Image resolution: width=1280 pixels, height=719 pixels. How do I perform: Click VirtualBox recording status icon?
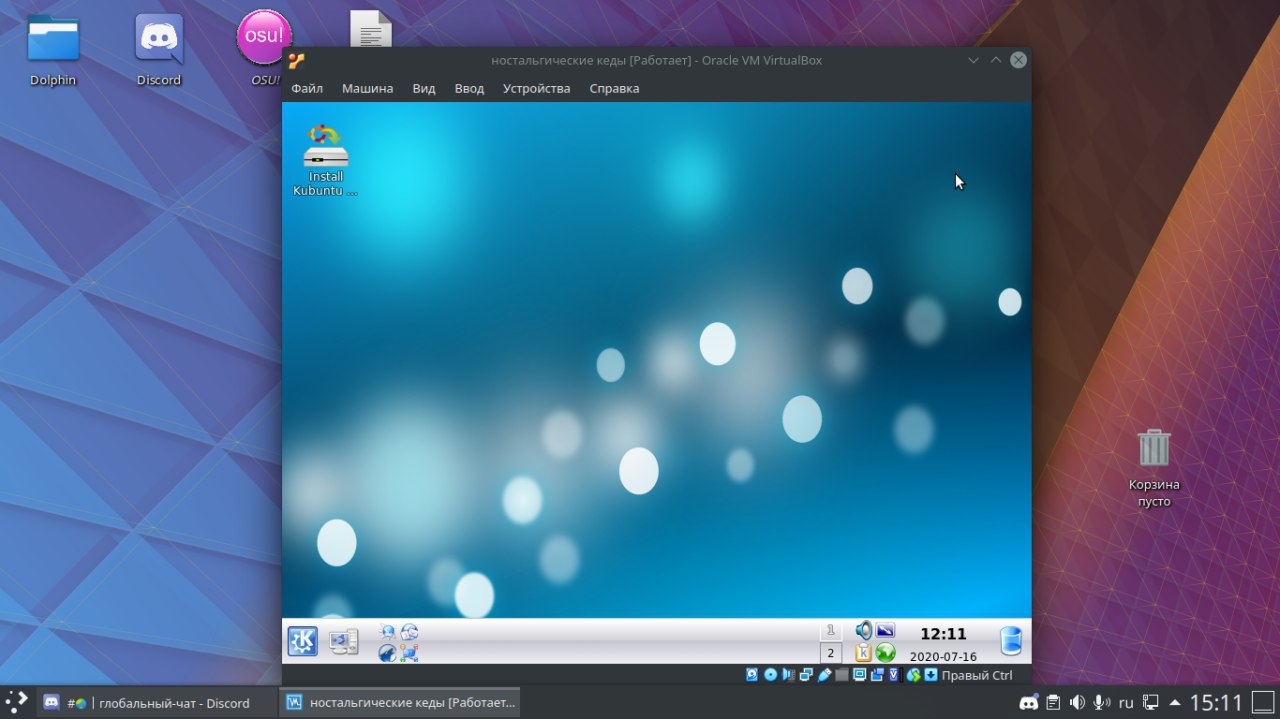[x=877, y=675]
